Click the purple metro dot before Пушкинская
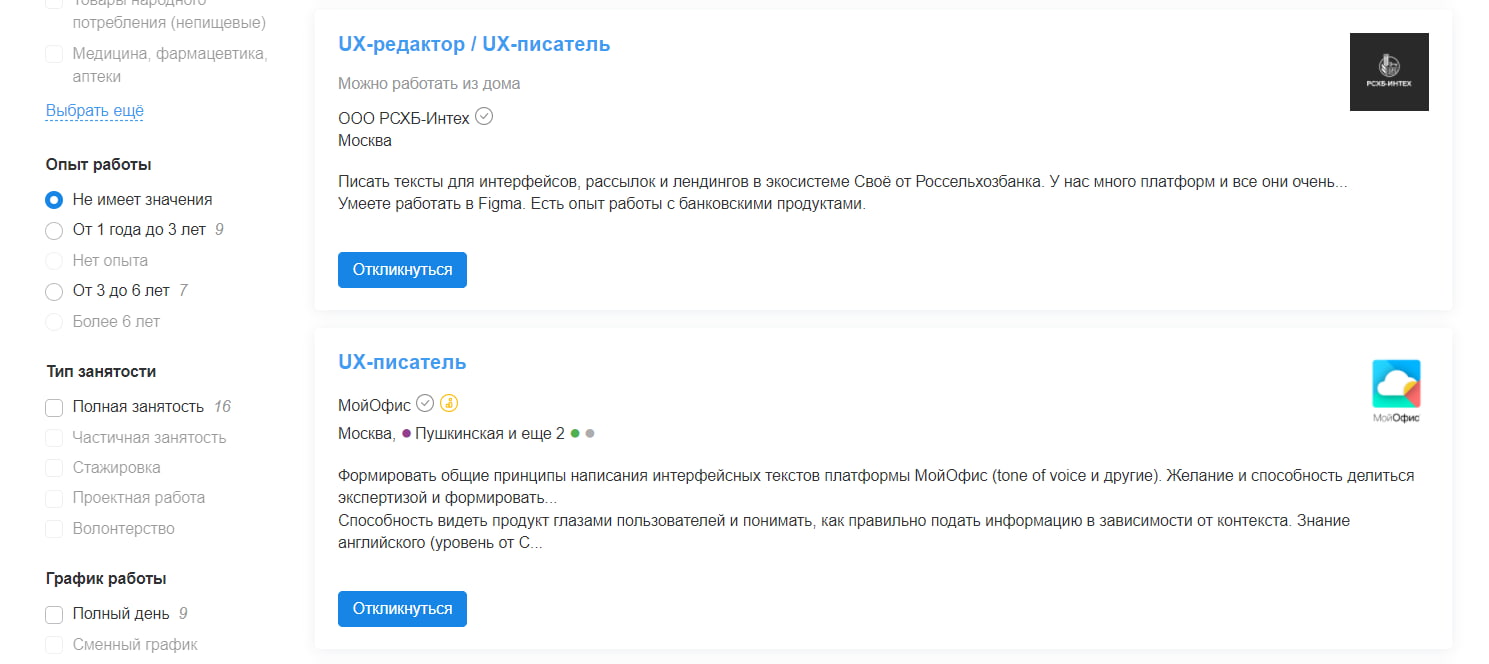 (405, 433)
